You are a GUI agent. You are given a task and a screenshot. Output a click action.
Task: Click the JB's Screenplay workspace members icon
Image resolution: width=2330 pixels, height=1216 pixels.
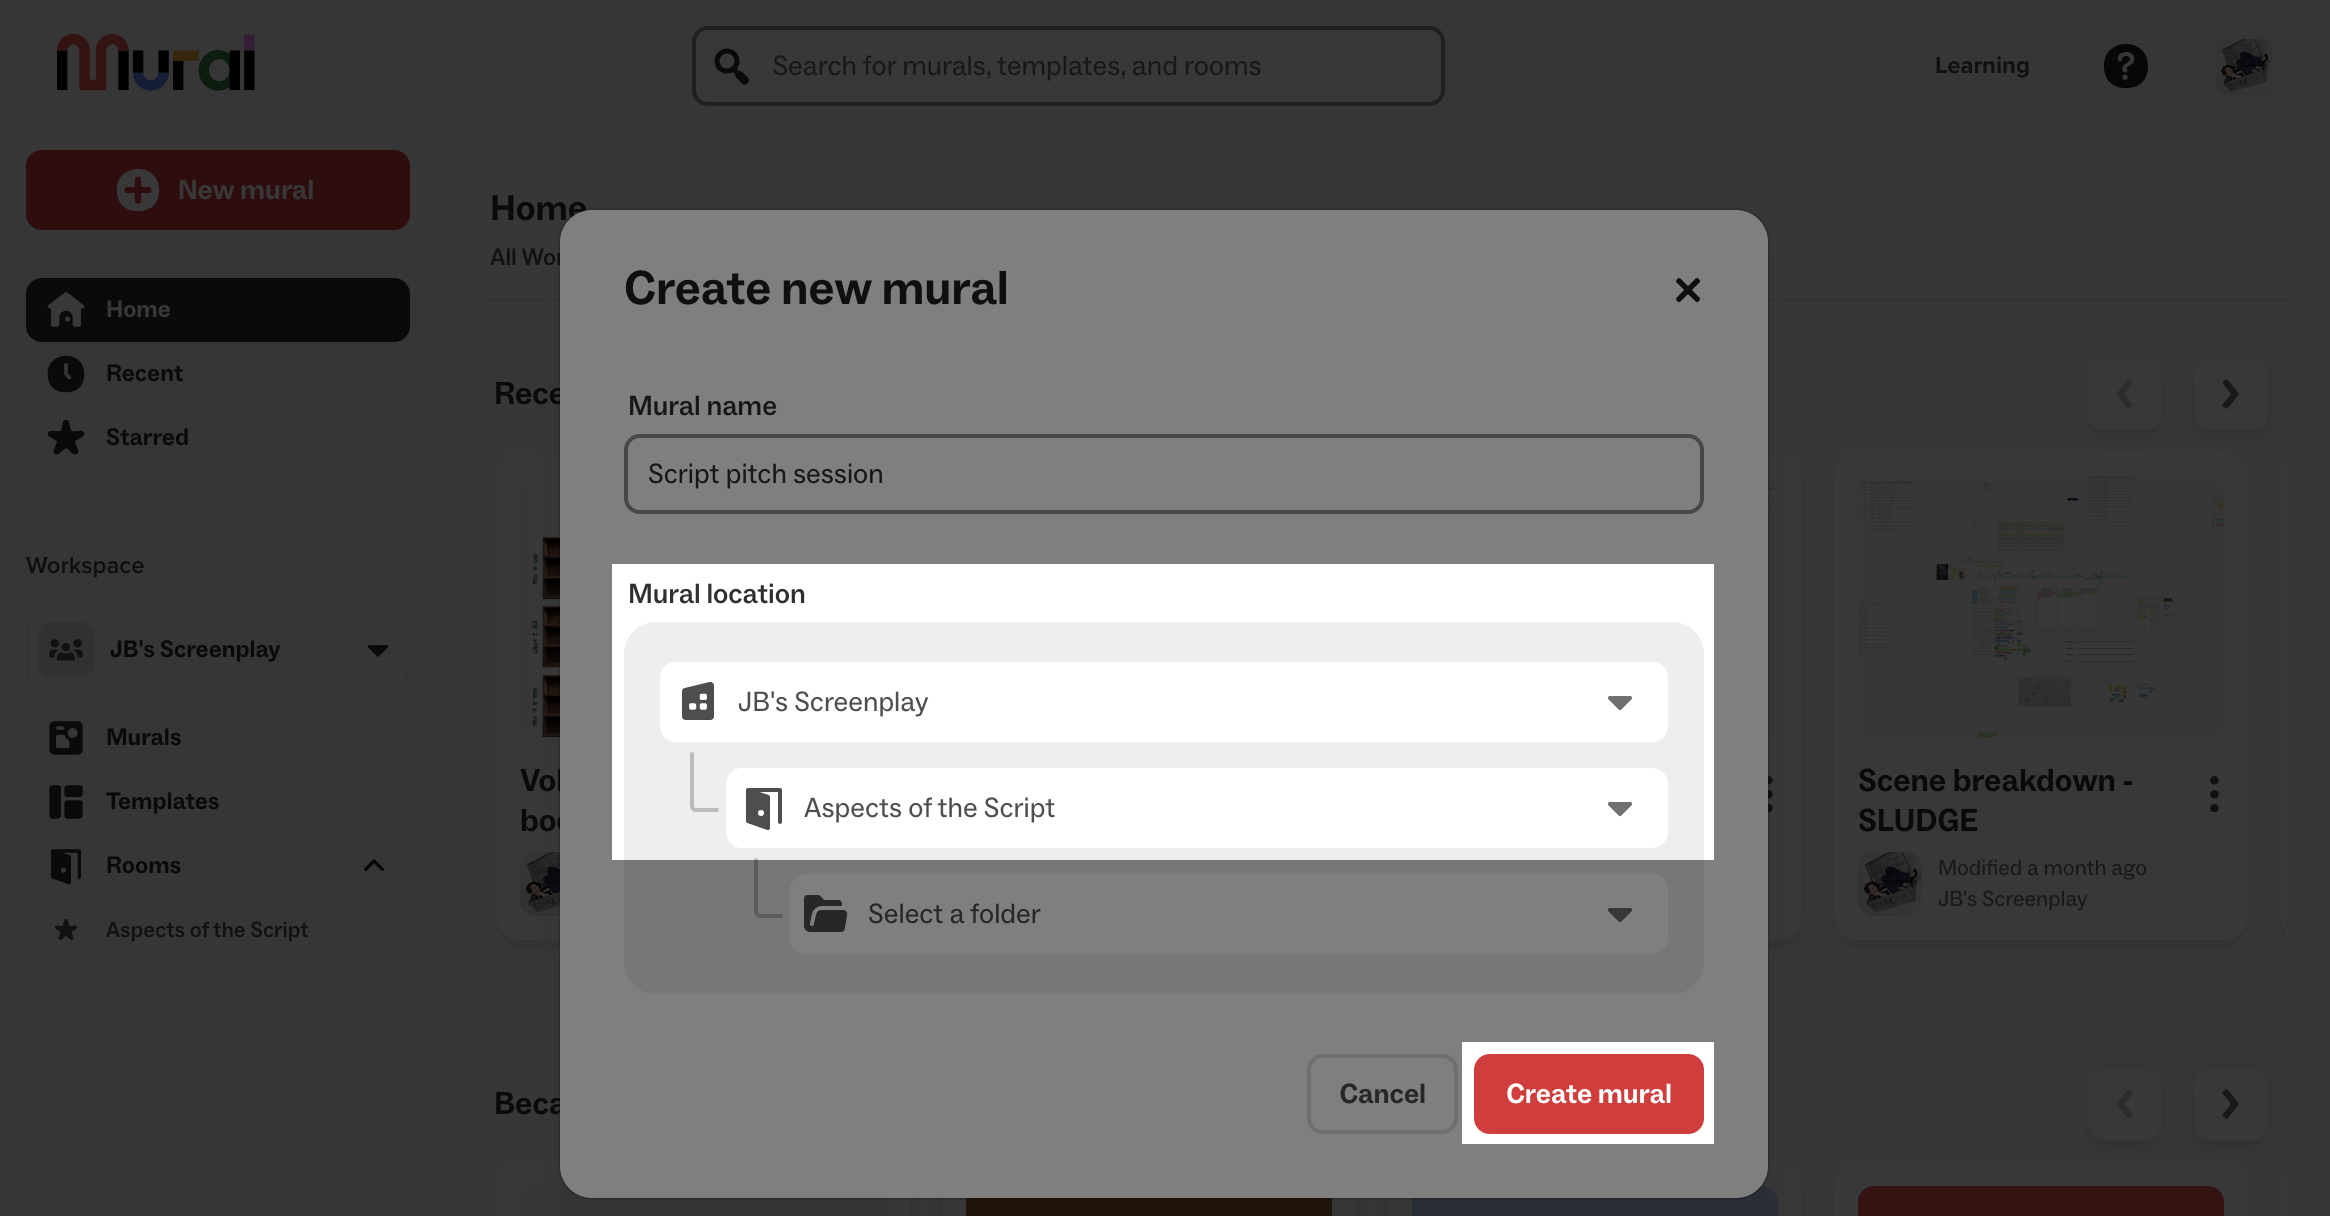click(65, 649)
